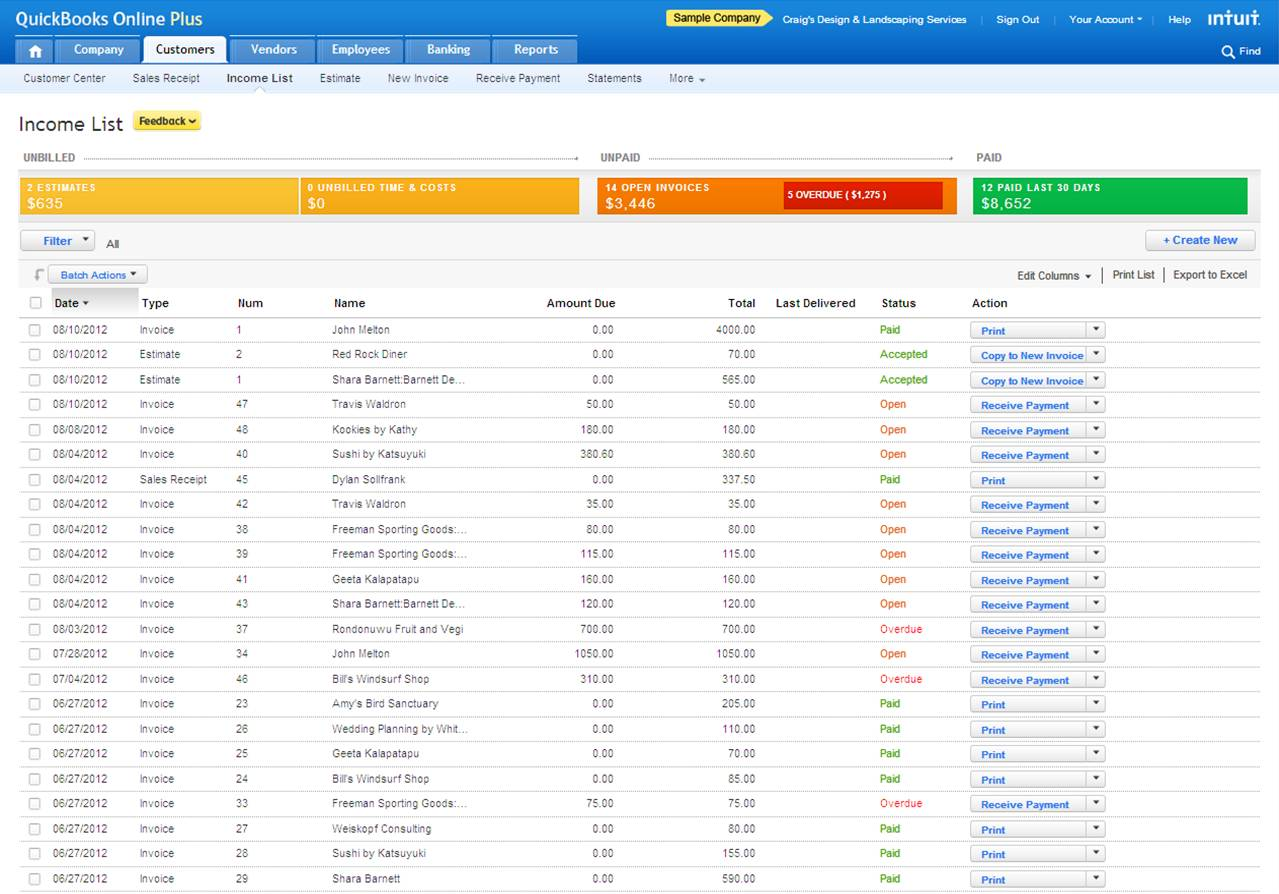Viewport: 1279px width, 894px height.
Task: Click the 0 Unbilled Time & Costs bar
Action: (x=440, y=196)
